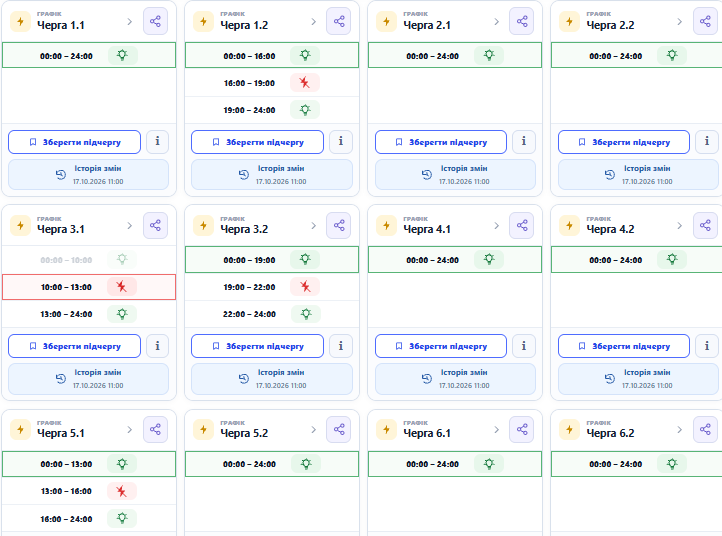
Task: Click the lightning icon of Черга 1.1
Action: click(20, 22)
